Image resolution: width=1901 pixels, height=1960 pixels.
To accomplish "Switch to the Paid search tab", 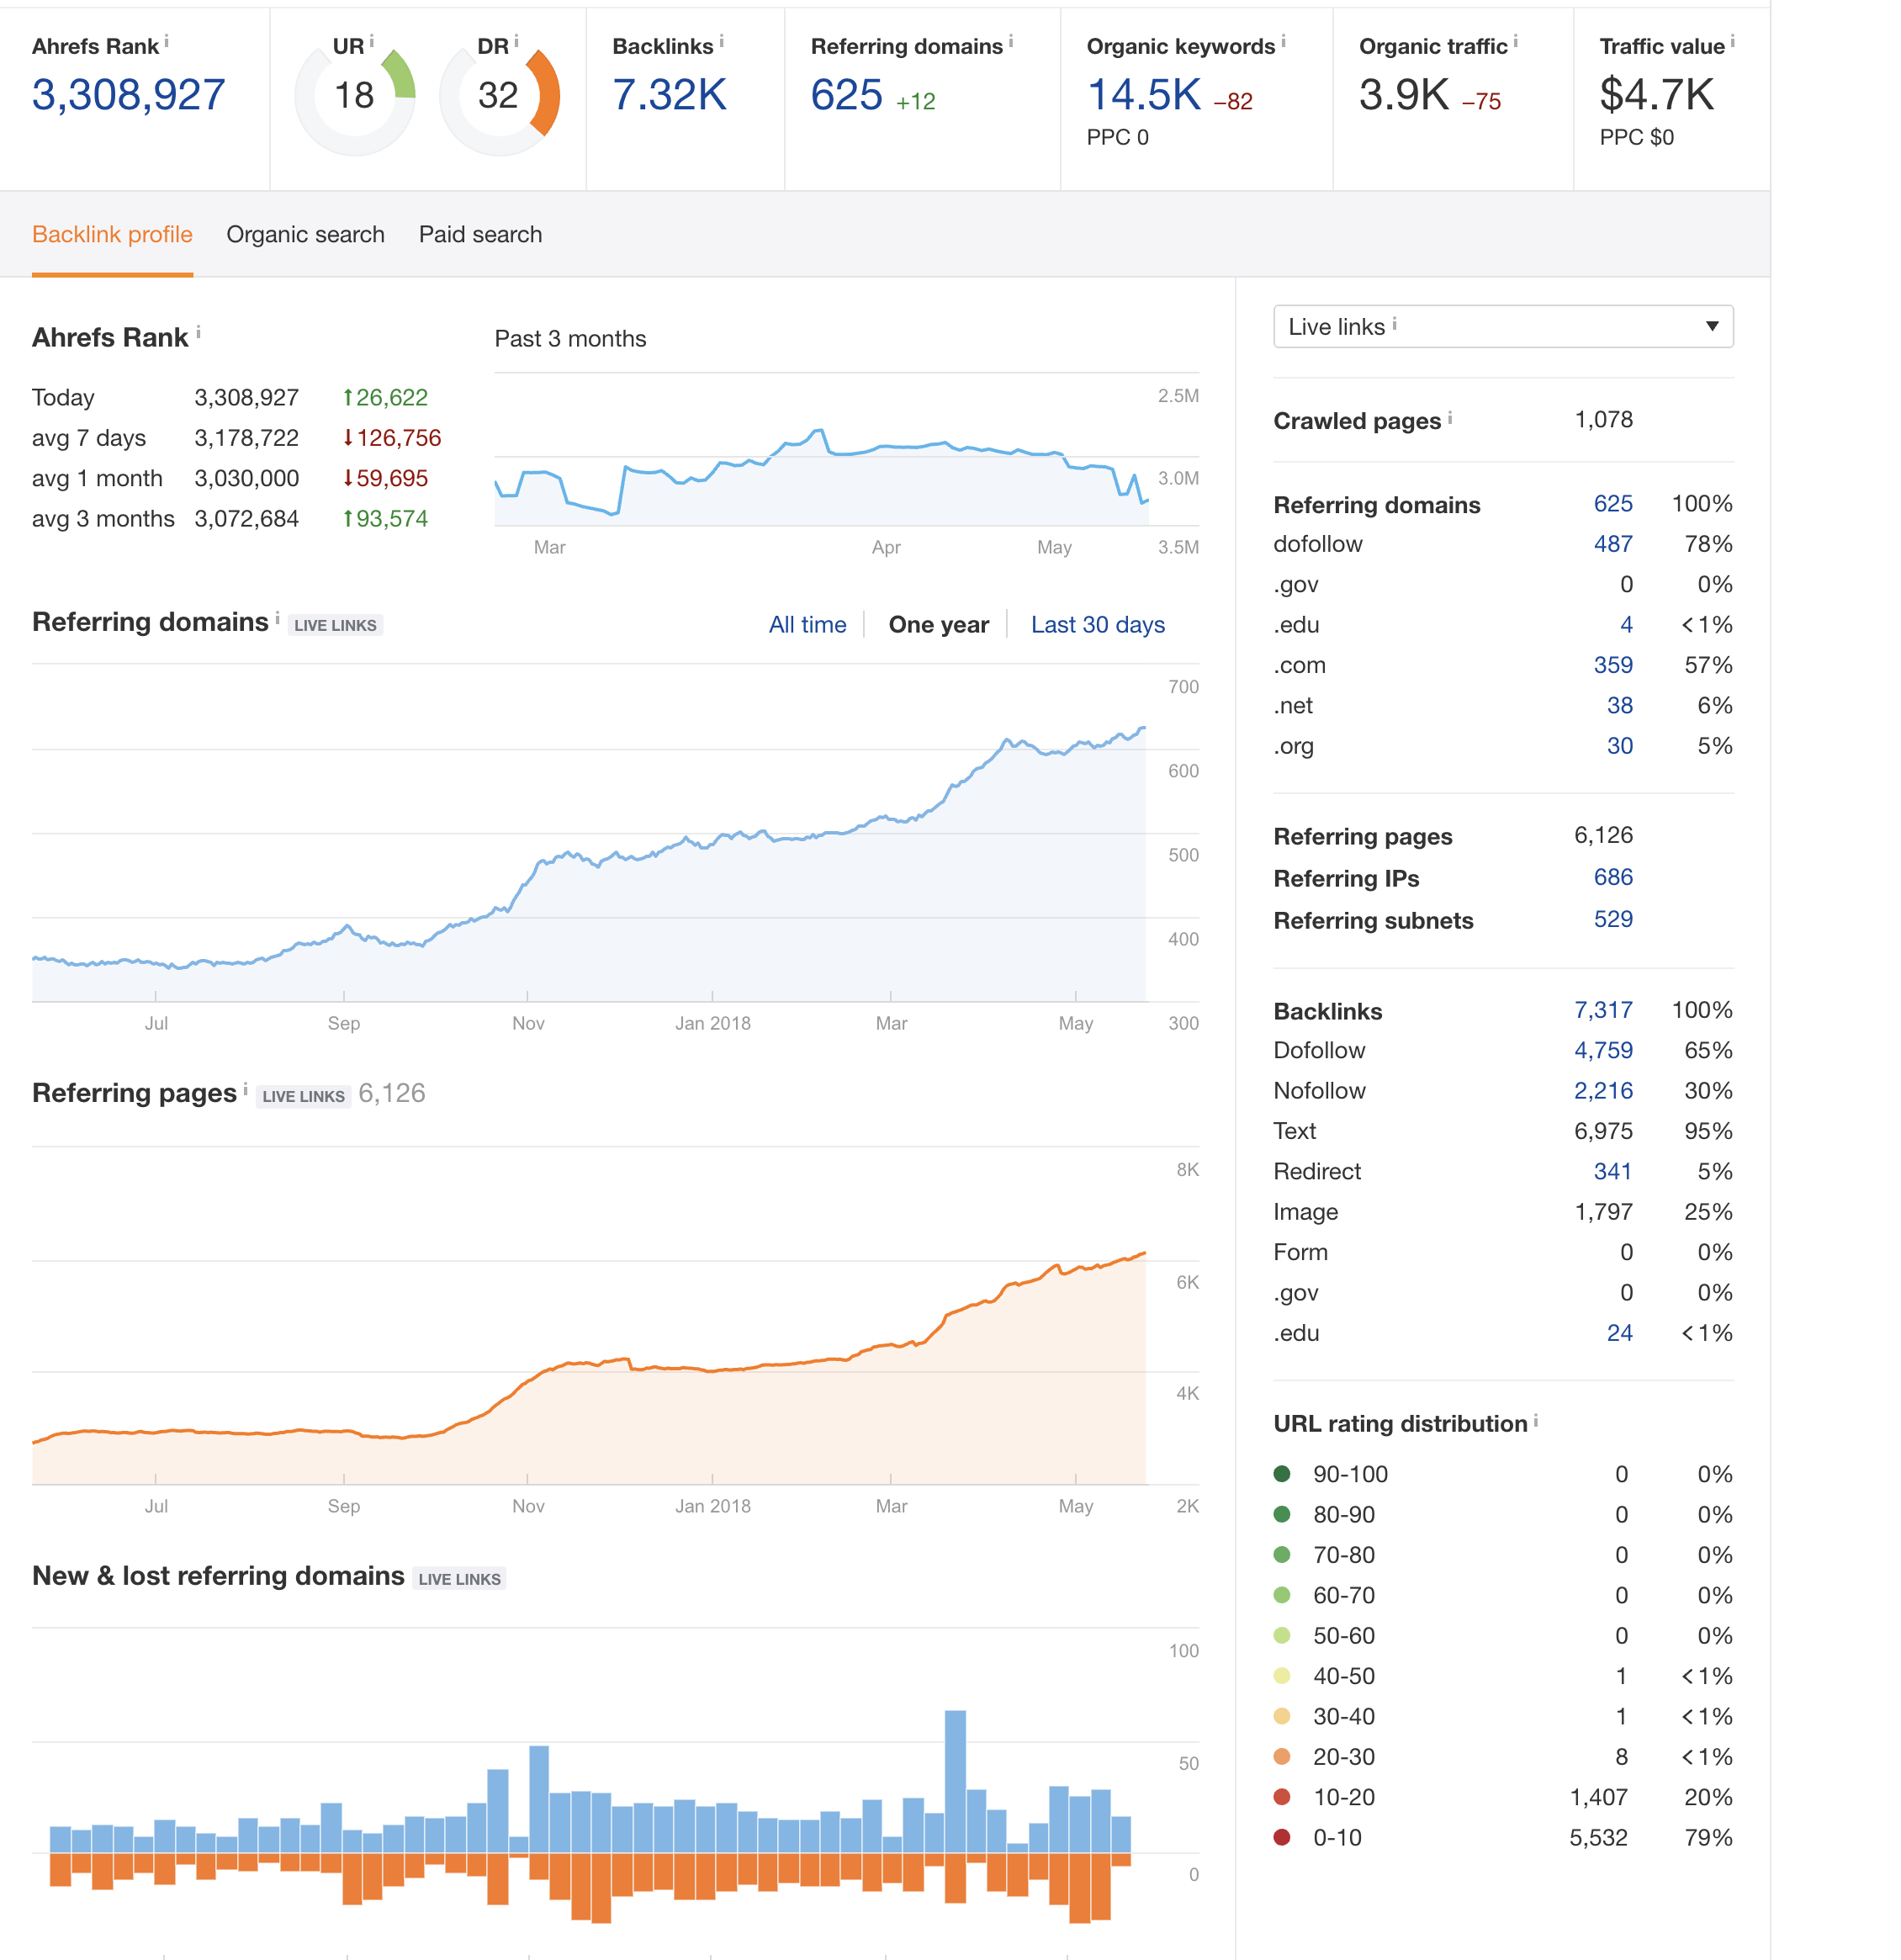I will pos(480,234).
